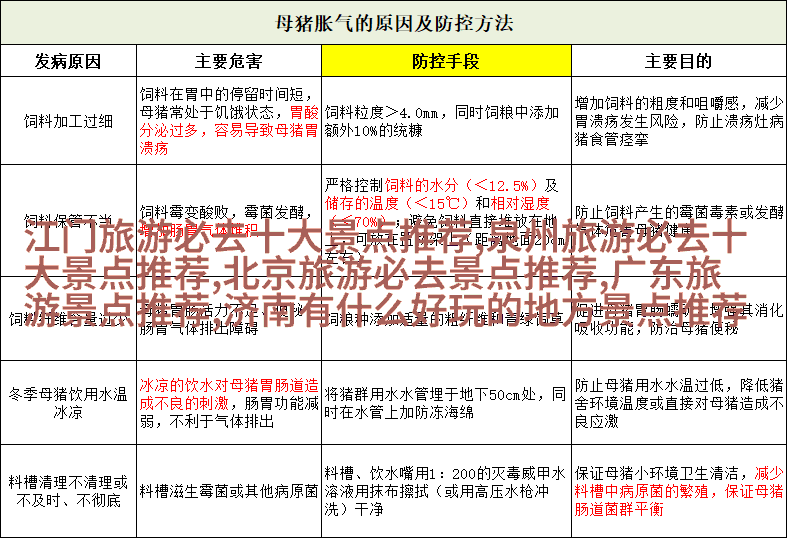The width and height of the screenshot is (787, 538).
Task: Select the 主要目的 column header
Action: click(679, 61)
